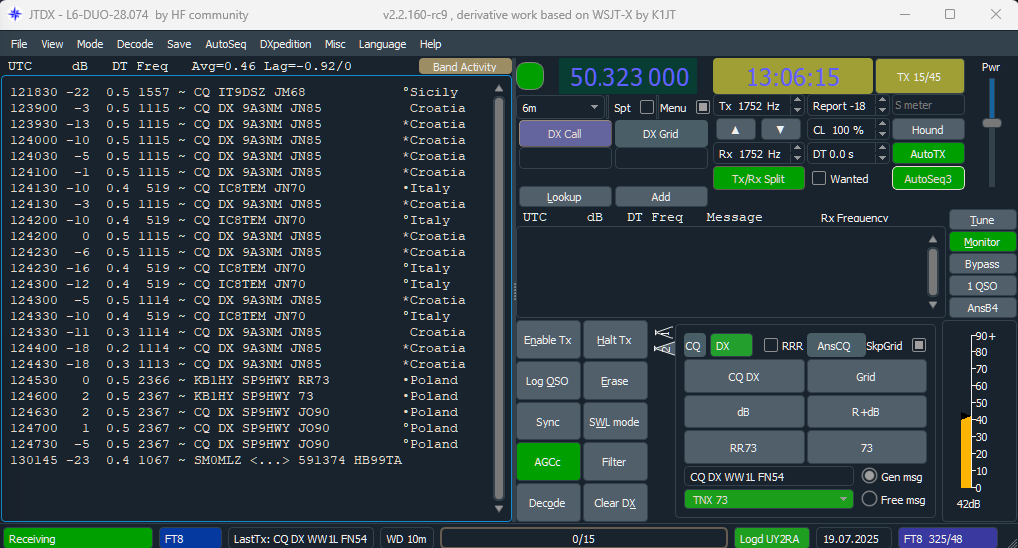Viewport: 1018px width, 548px height.
Task: Click the DX Call button
Action: 565,134
